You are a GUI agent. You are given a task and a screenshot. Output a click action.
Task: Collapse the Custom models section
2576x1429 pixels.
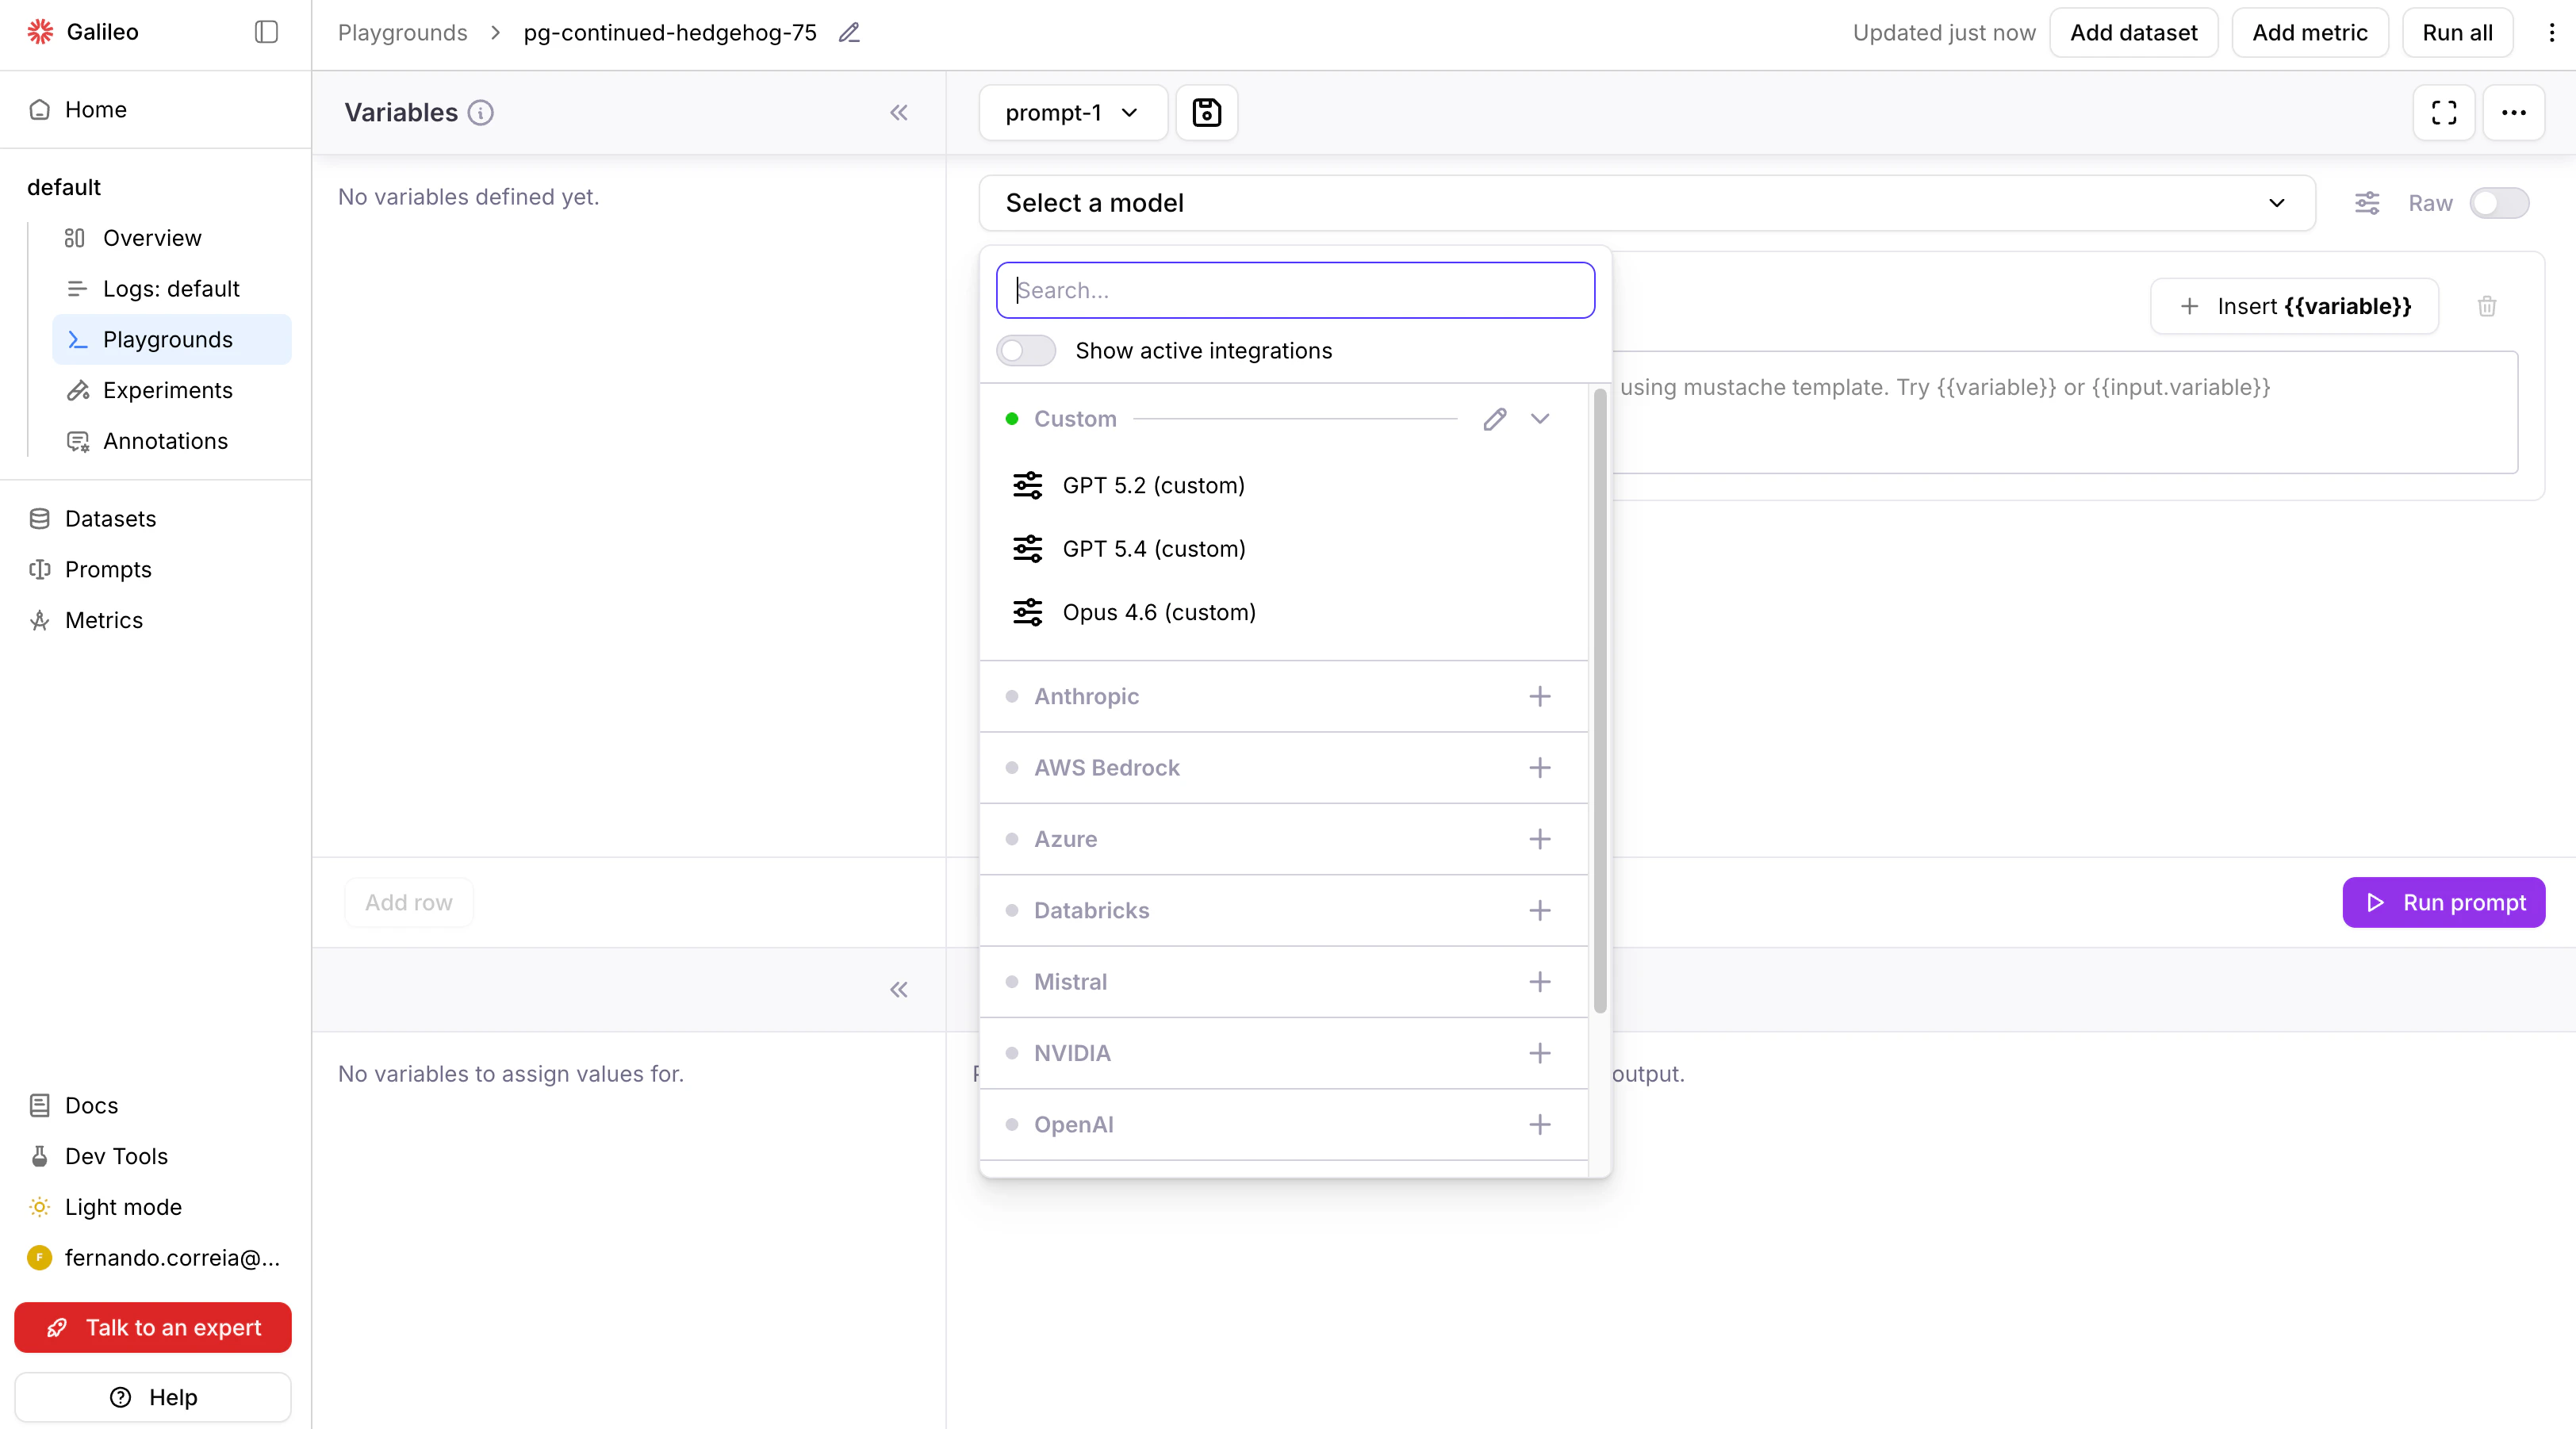point(1540,419)
